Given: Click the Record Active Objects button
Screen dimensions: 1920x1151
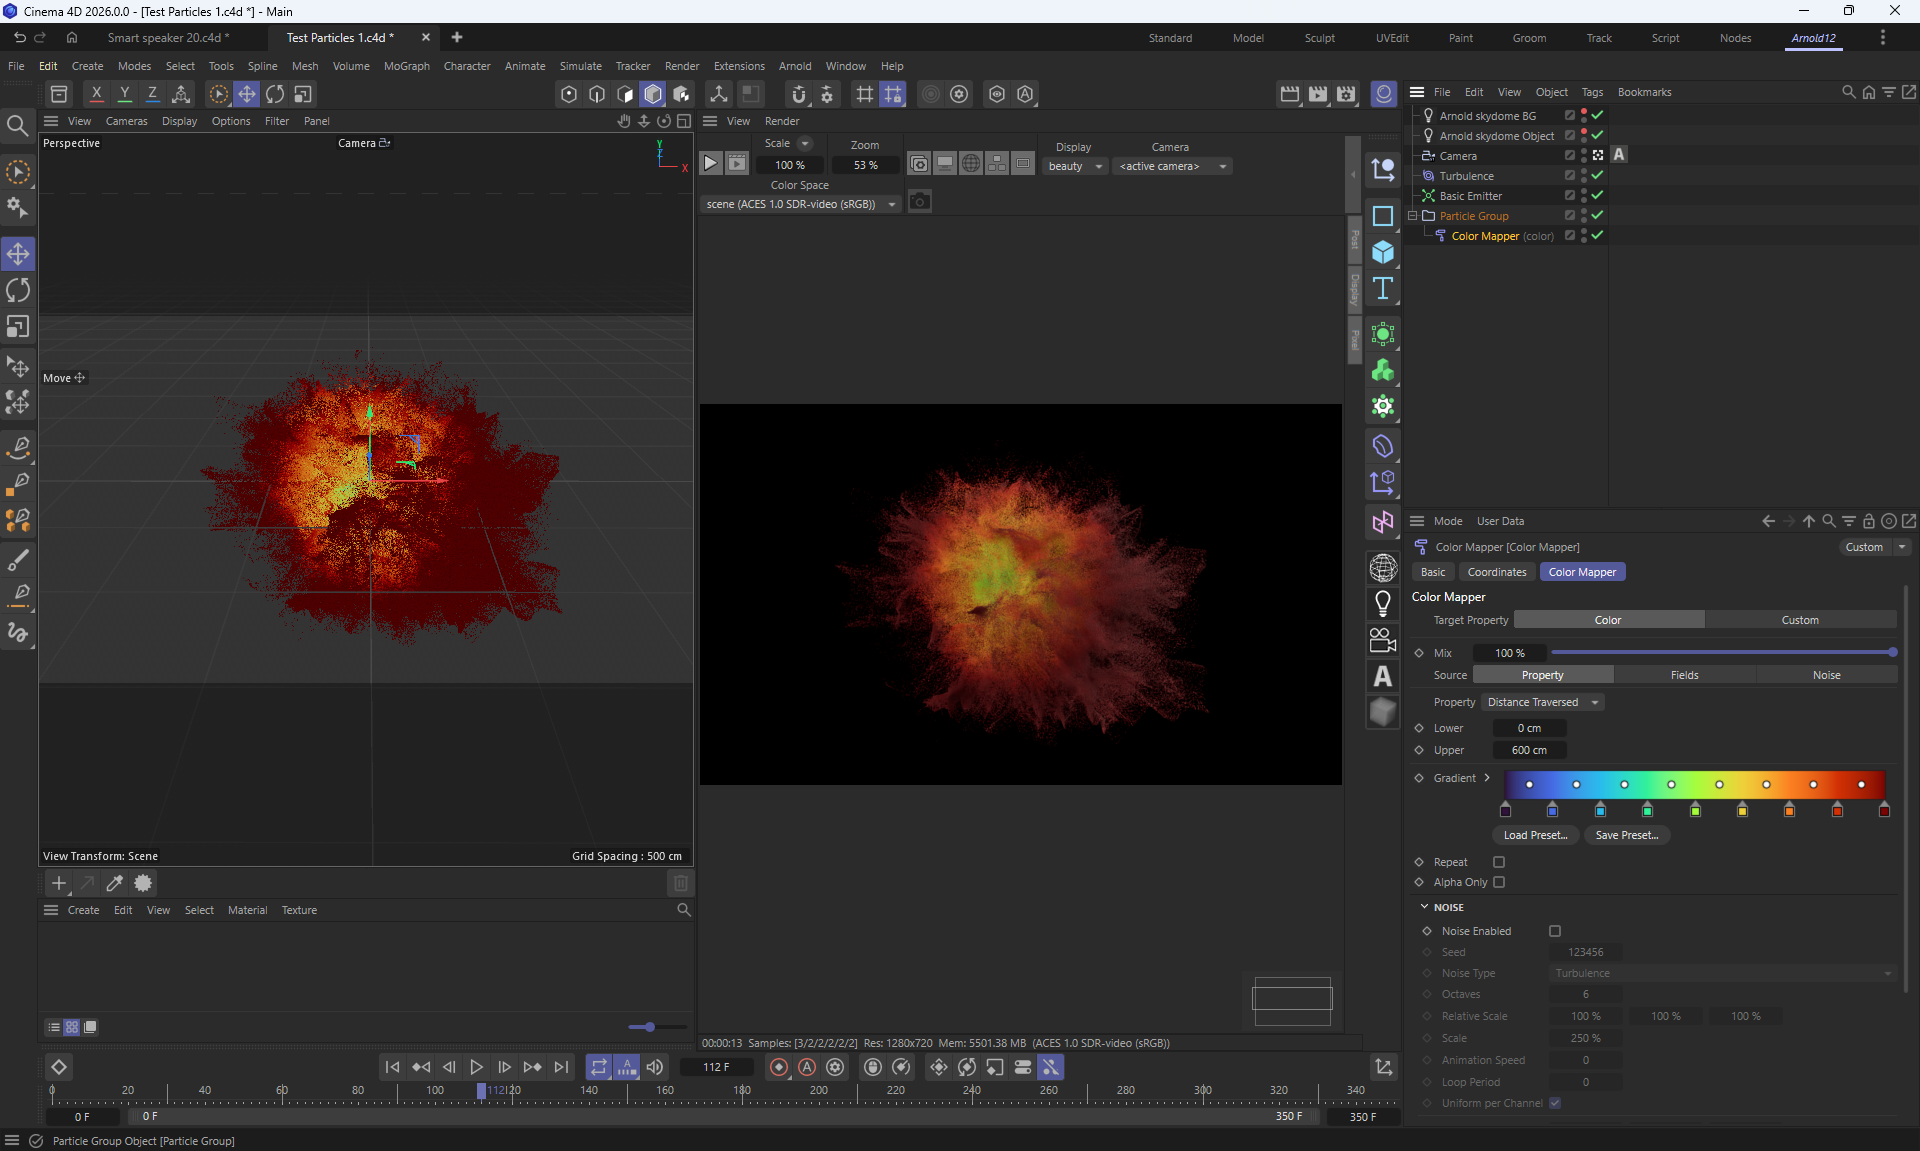Looking at the screenshot, I should click(779, 1067).
